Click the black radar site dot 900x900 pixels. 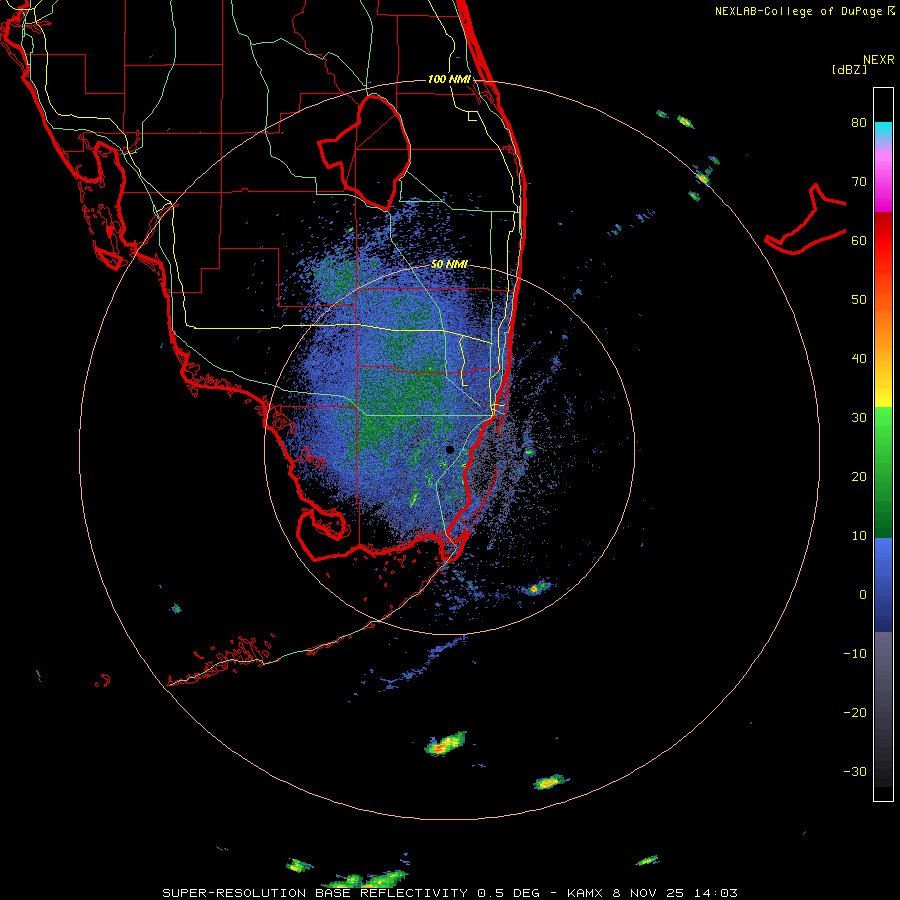pyautogui.click(x=449, y=449)
